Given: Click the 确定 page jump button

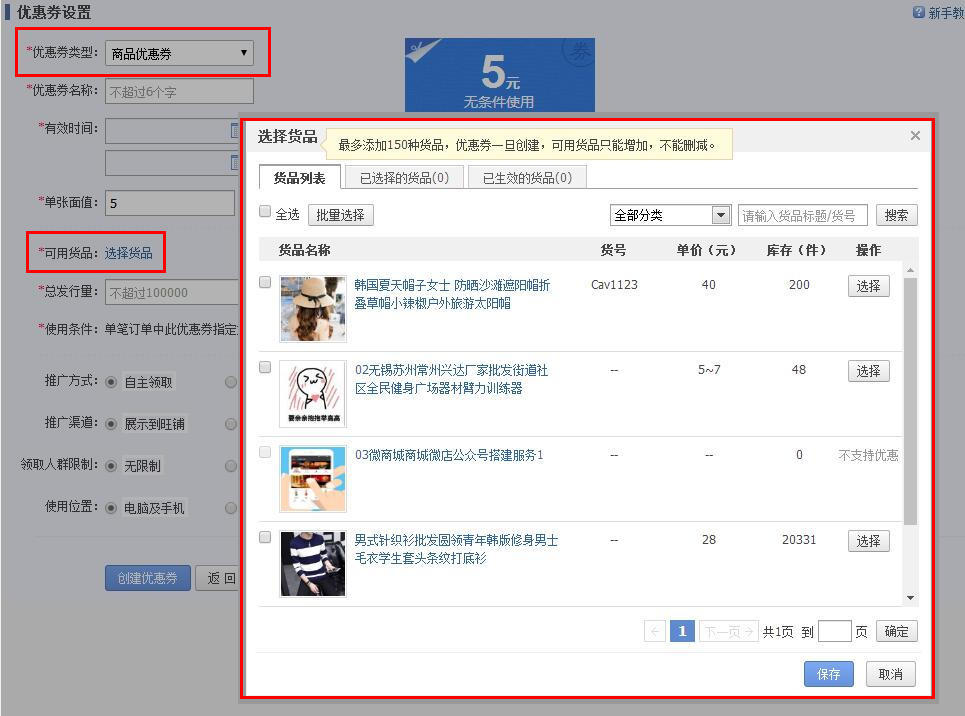Looking at the screenshot, I should (x=897, y=631).
